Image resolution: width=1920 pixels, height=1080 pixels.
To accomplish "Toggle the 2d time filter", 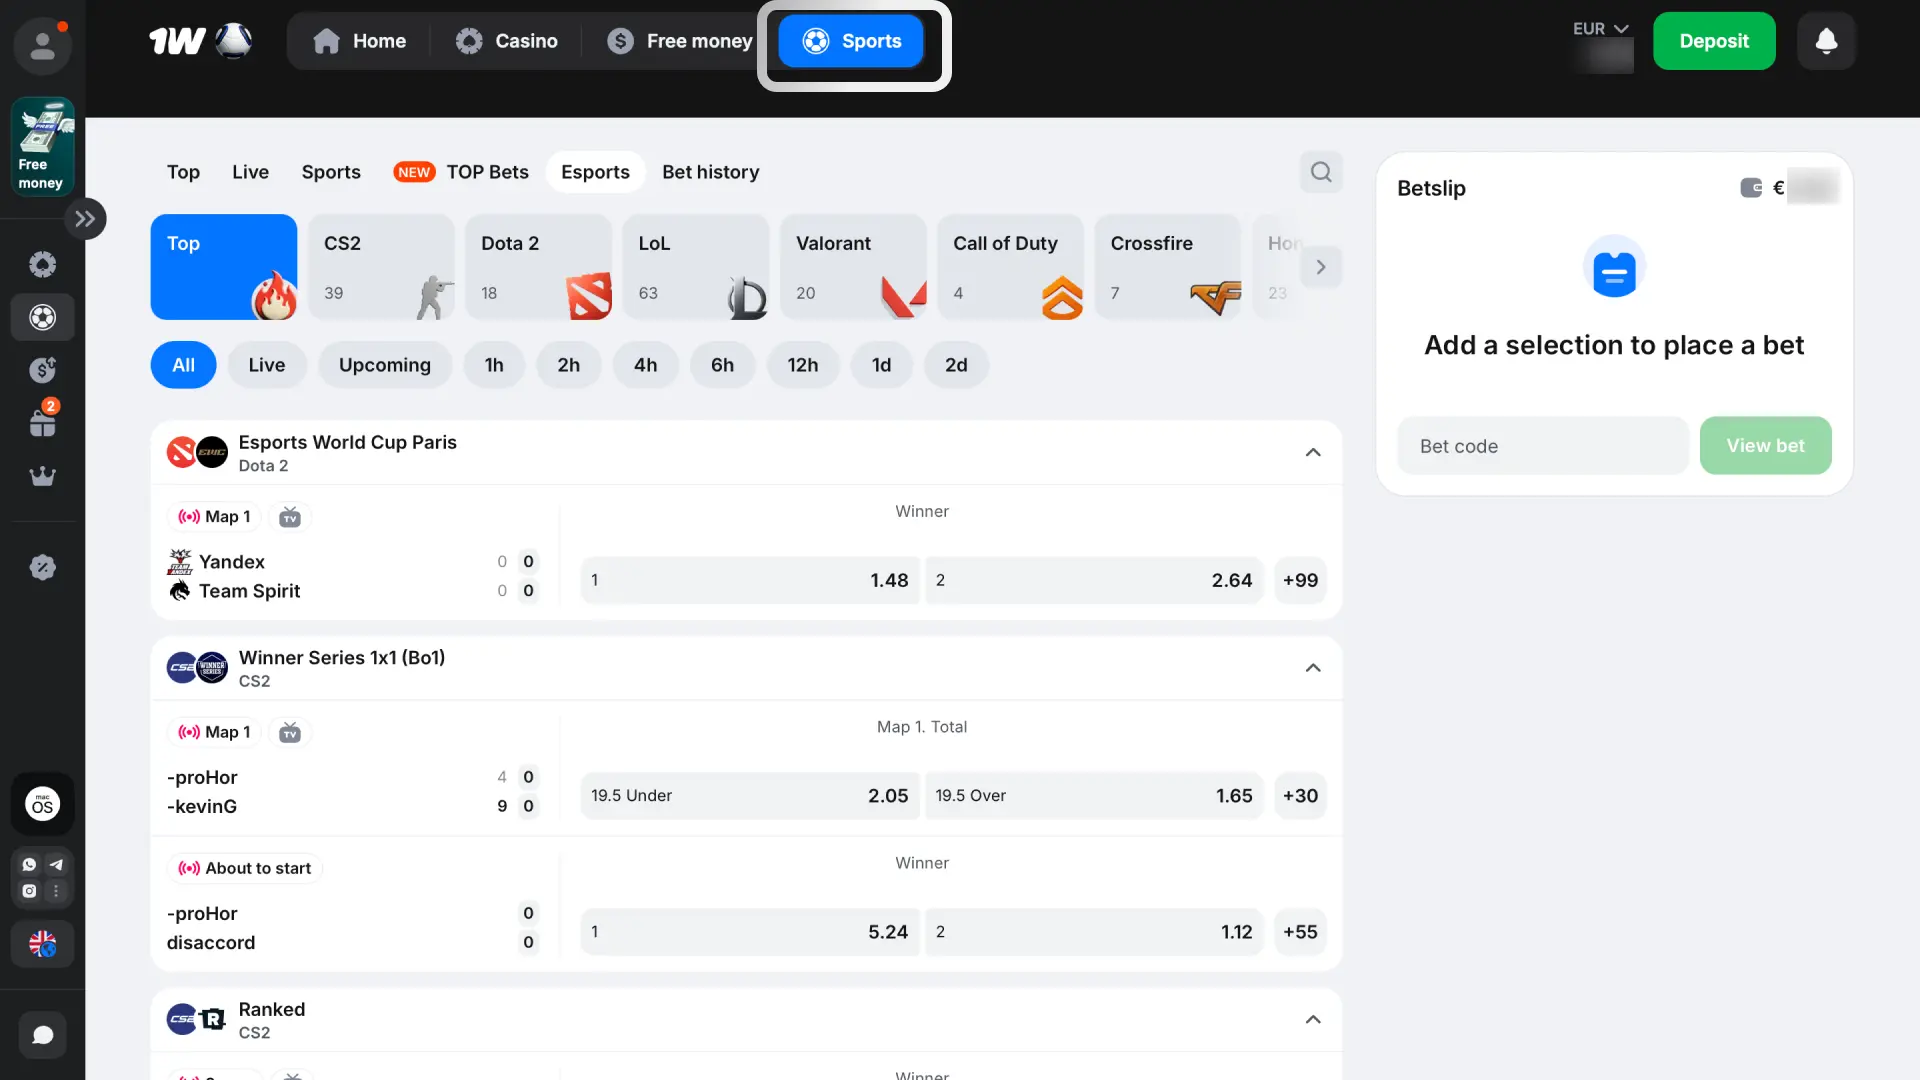I will click(956, 365).
